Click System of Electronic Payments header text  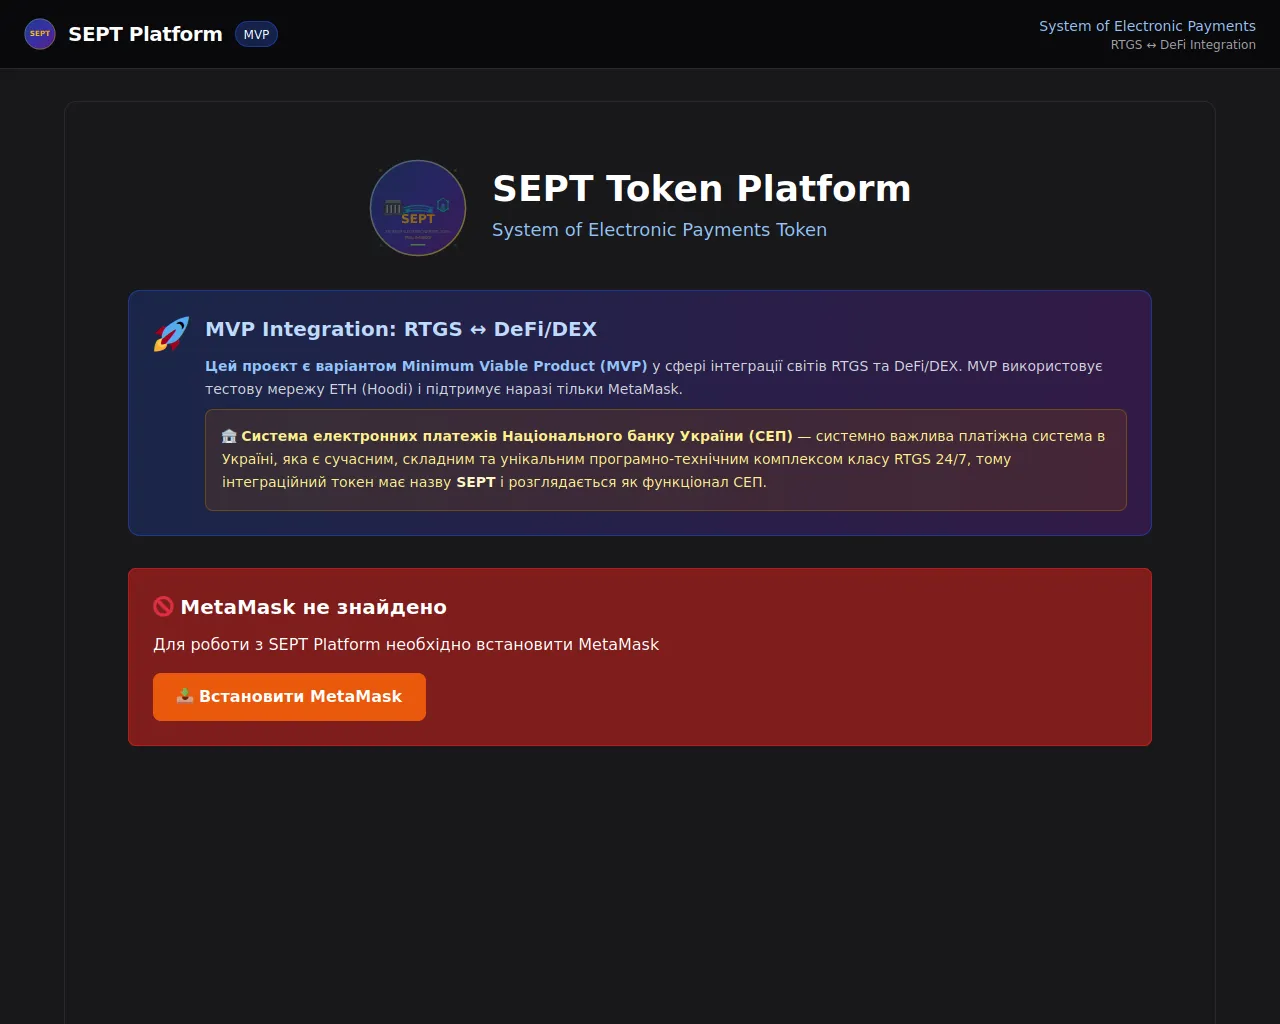click(x=1147, y=26)
